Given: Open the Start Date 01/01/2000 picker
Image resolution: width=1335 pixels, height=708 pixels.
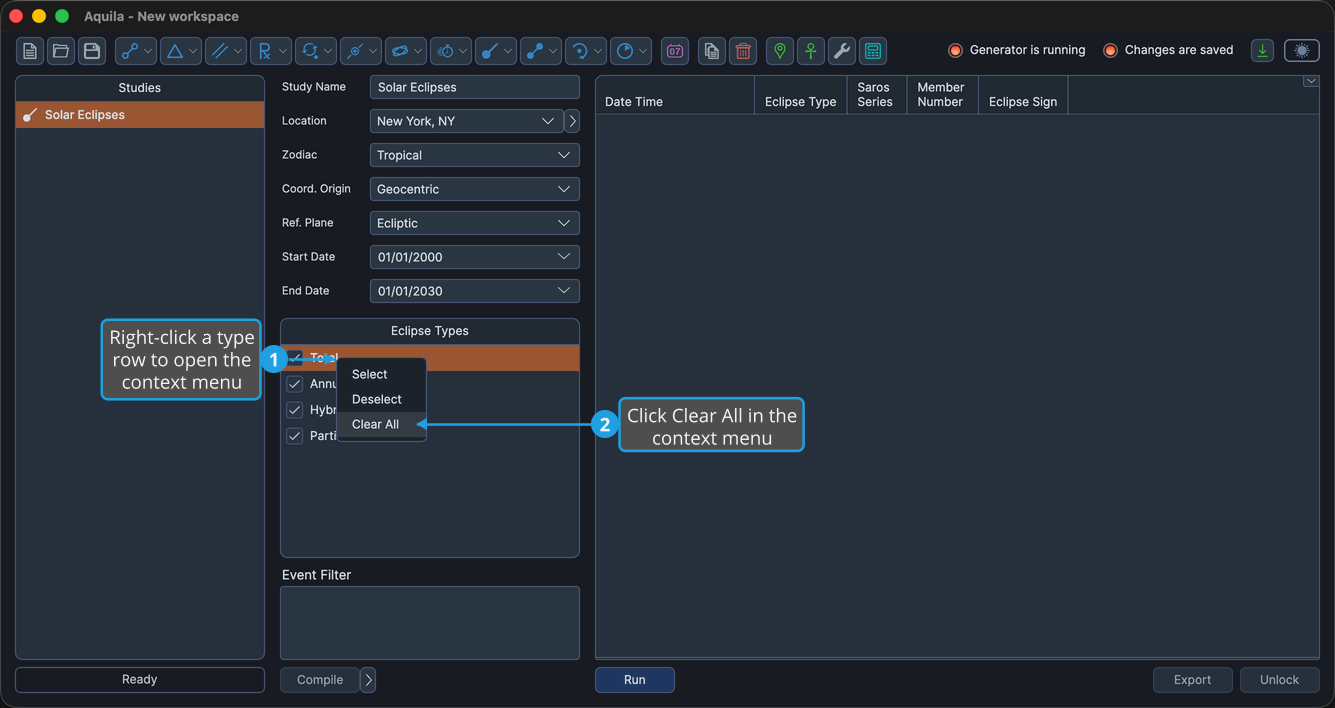Looking at the screenshot, I should (x=474, y=257).
